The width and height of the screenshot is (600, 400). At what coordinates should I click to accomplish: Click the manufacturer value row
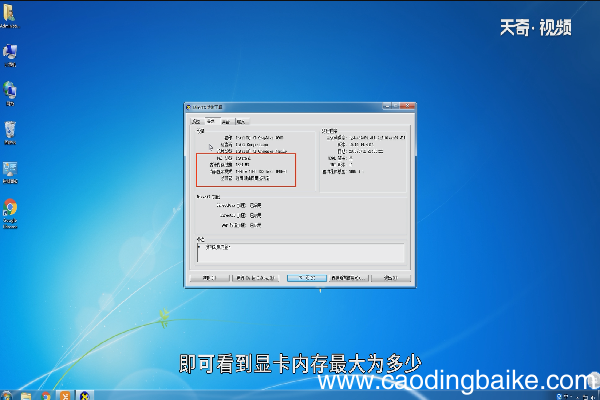252,145
